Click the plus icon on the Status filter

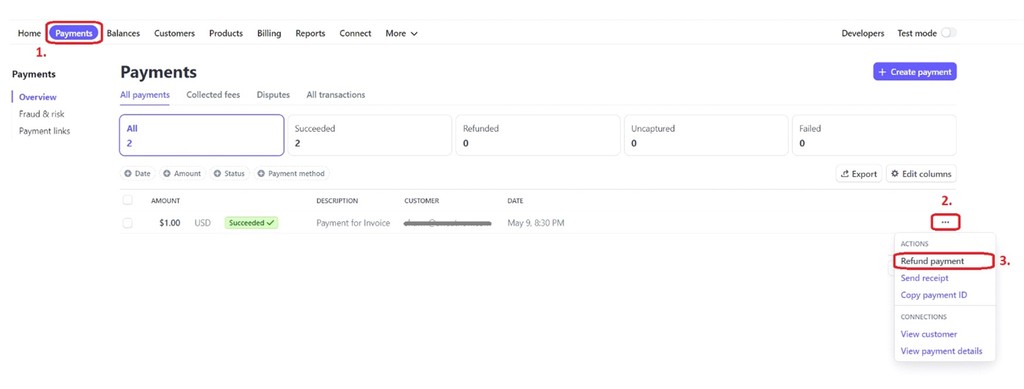click(217, 174)
